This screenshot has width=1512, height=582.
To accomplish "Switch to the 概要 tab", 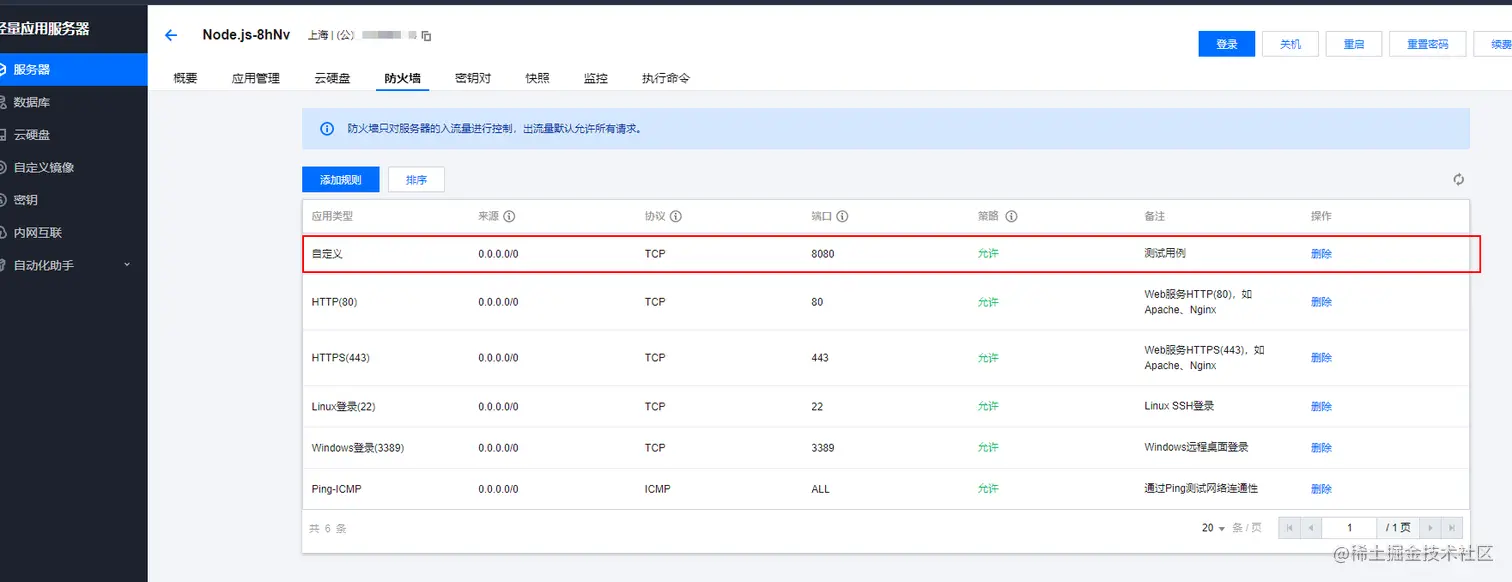I will coord(185,78).
